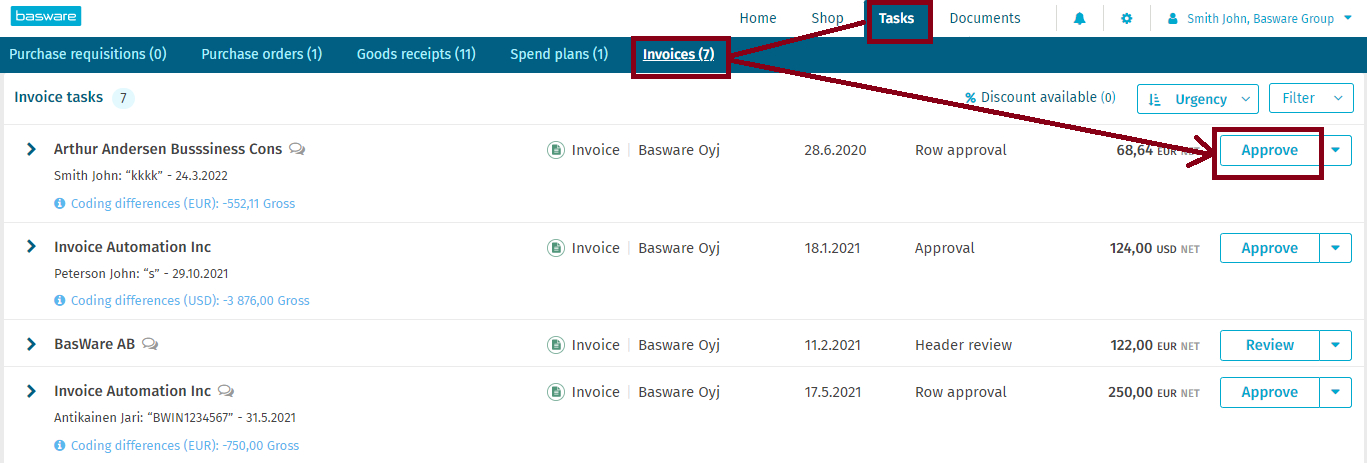This screenshot has width=1367, height=463.
Task: Open dropdown arrow beside 68,64 EUR Approve button
Action: click(x=1336, y=151)
